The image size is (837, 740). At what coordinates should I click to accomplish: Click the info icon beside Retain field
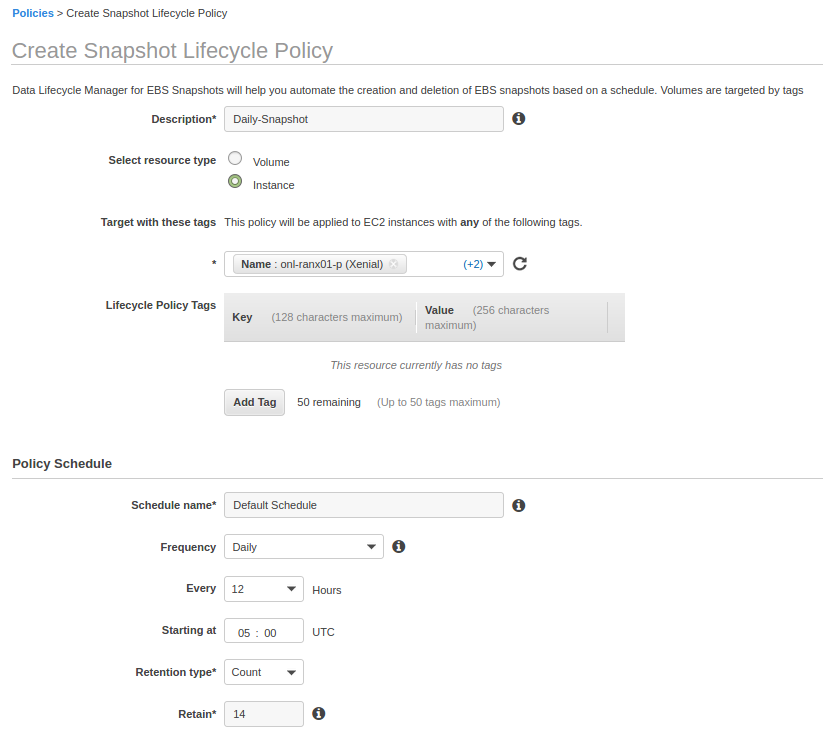pos(319,713)
